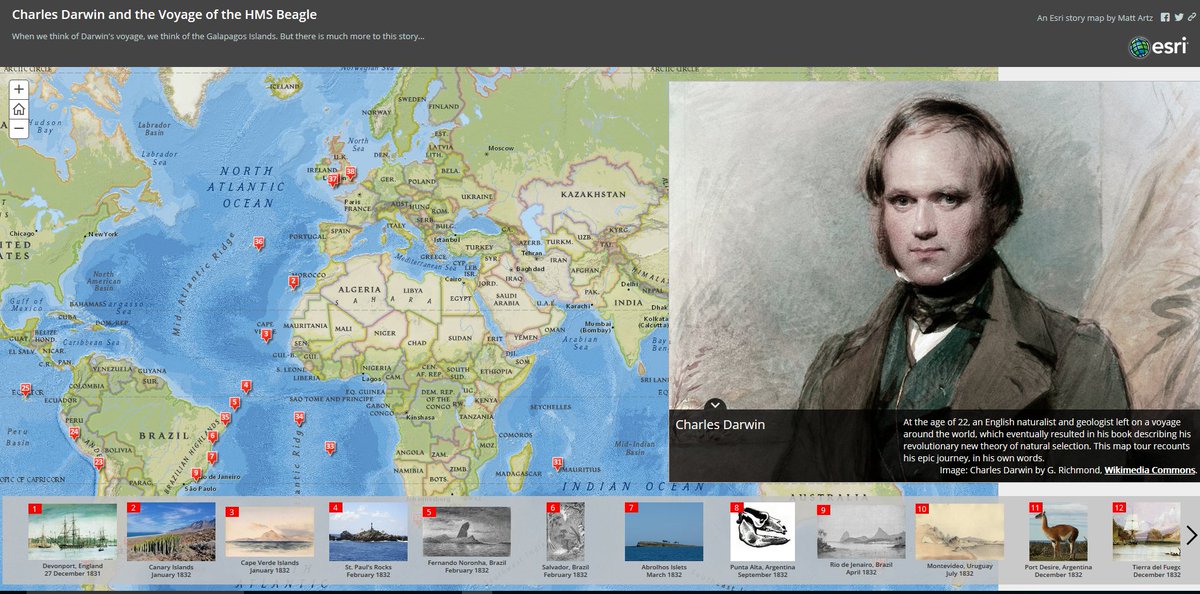Select map marker 5 near Brazil coast
The width and height of the screenshot is (1200, 594).
click(x=234, y=403)
